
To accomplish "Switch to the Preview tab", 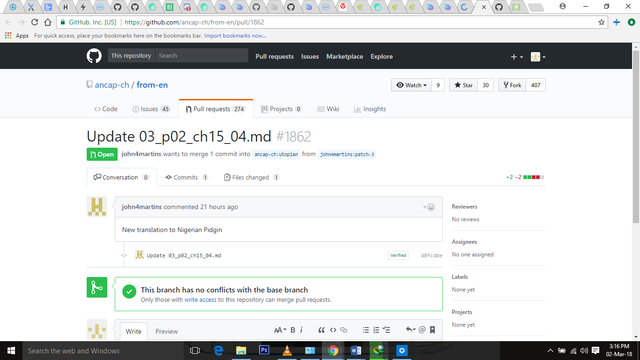I will [x=167, y=331].
